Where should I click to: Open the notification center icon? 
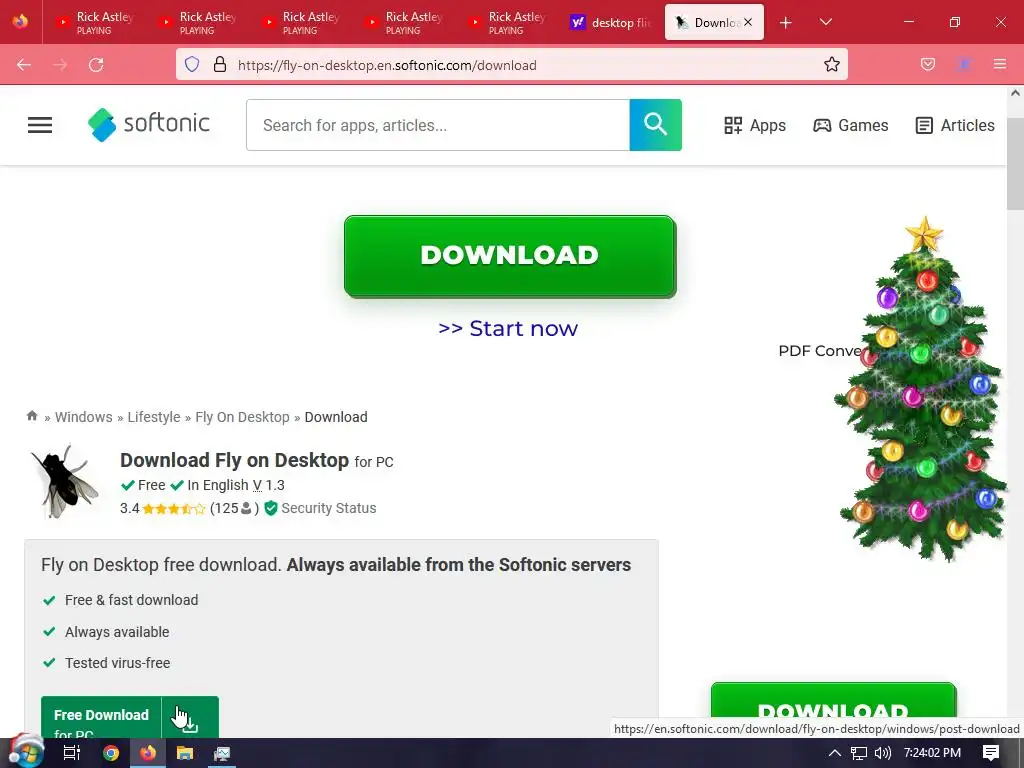(991, 753)
